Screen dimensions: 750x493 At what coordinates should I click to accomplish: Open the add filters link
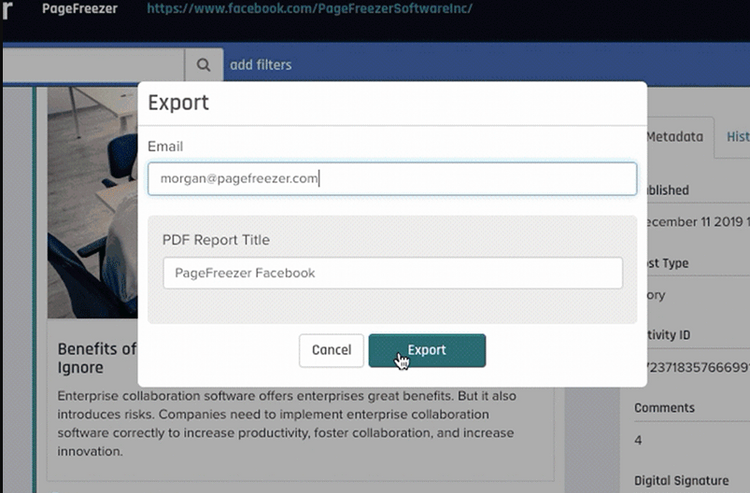[261, 65]
